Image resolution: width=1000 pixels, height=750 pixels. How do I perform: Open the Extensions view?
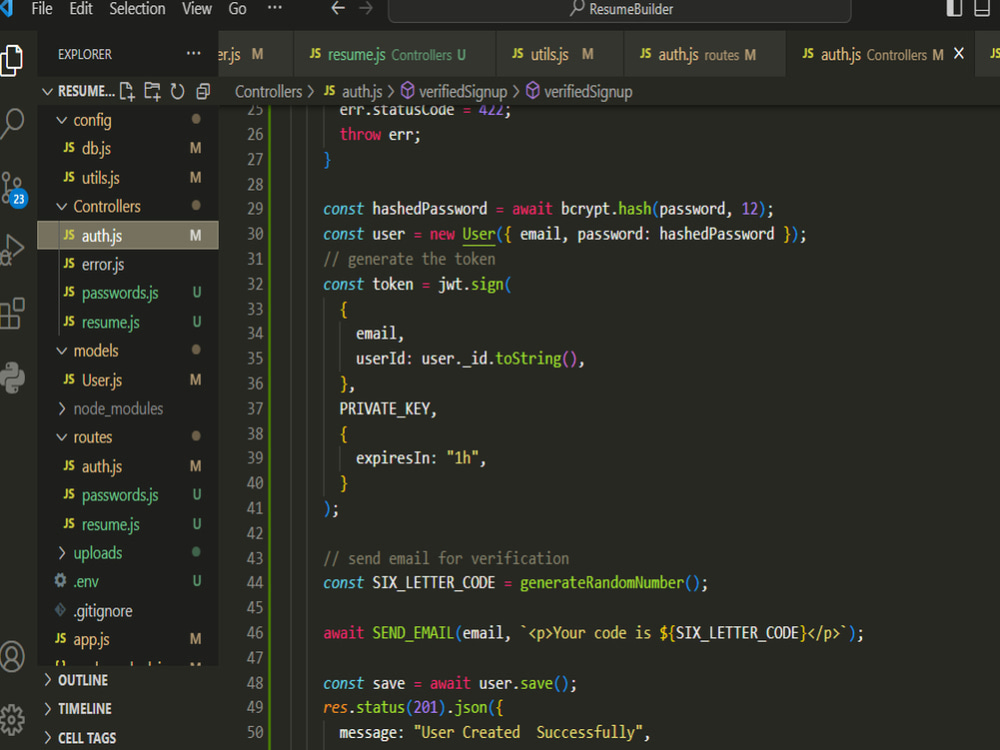[x=16, y=313]
